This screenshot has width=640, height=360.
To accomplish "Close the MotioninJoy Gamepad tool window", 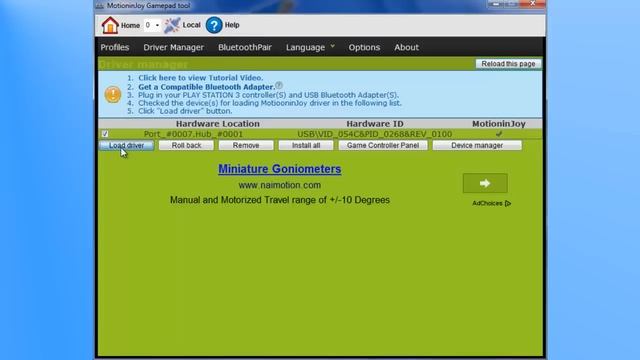I will (x=533, y=4).
